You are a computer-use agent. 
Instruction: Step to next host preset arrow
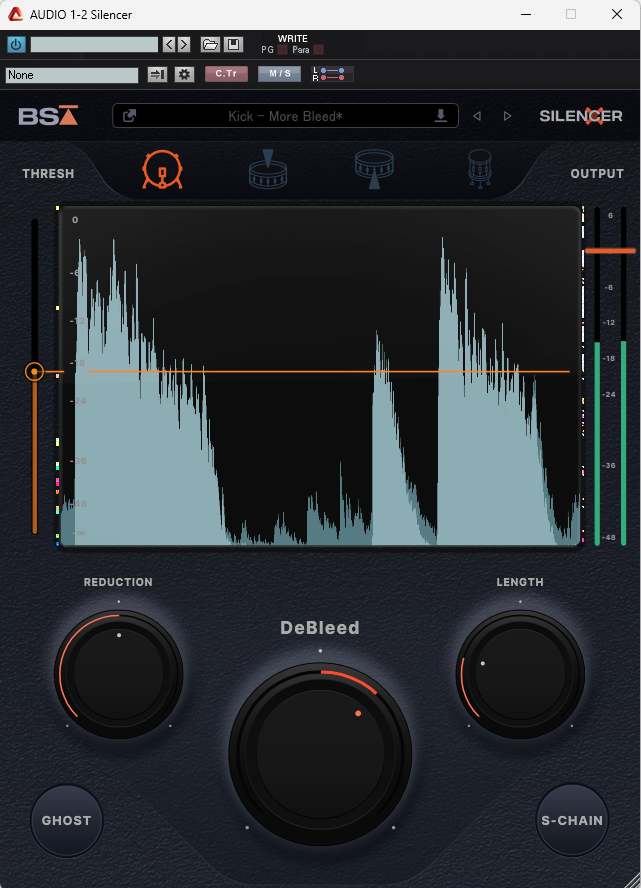coord(183,44)
